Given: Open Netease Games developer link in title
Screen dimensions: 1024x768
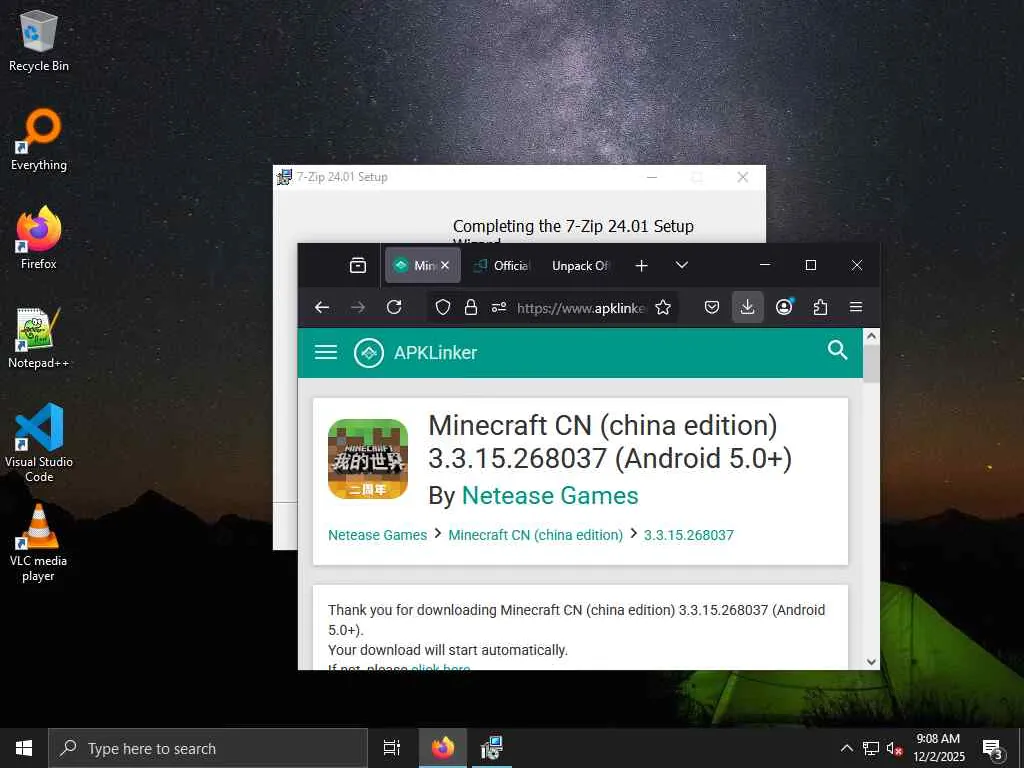Looking at the screenshot, I should [550, 496].
